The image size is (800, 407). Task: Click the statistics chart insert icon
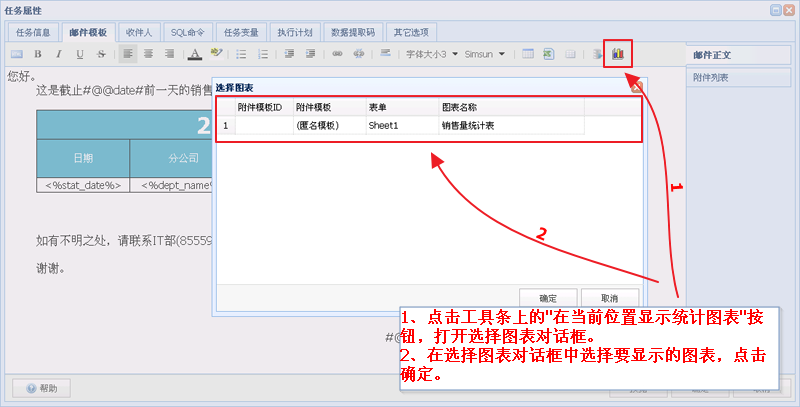[x=618, y=53]
